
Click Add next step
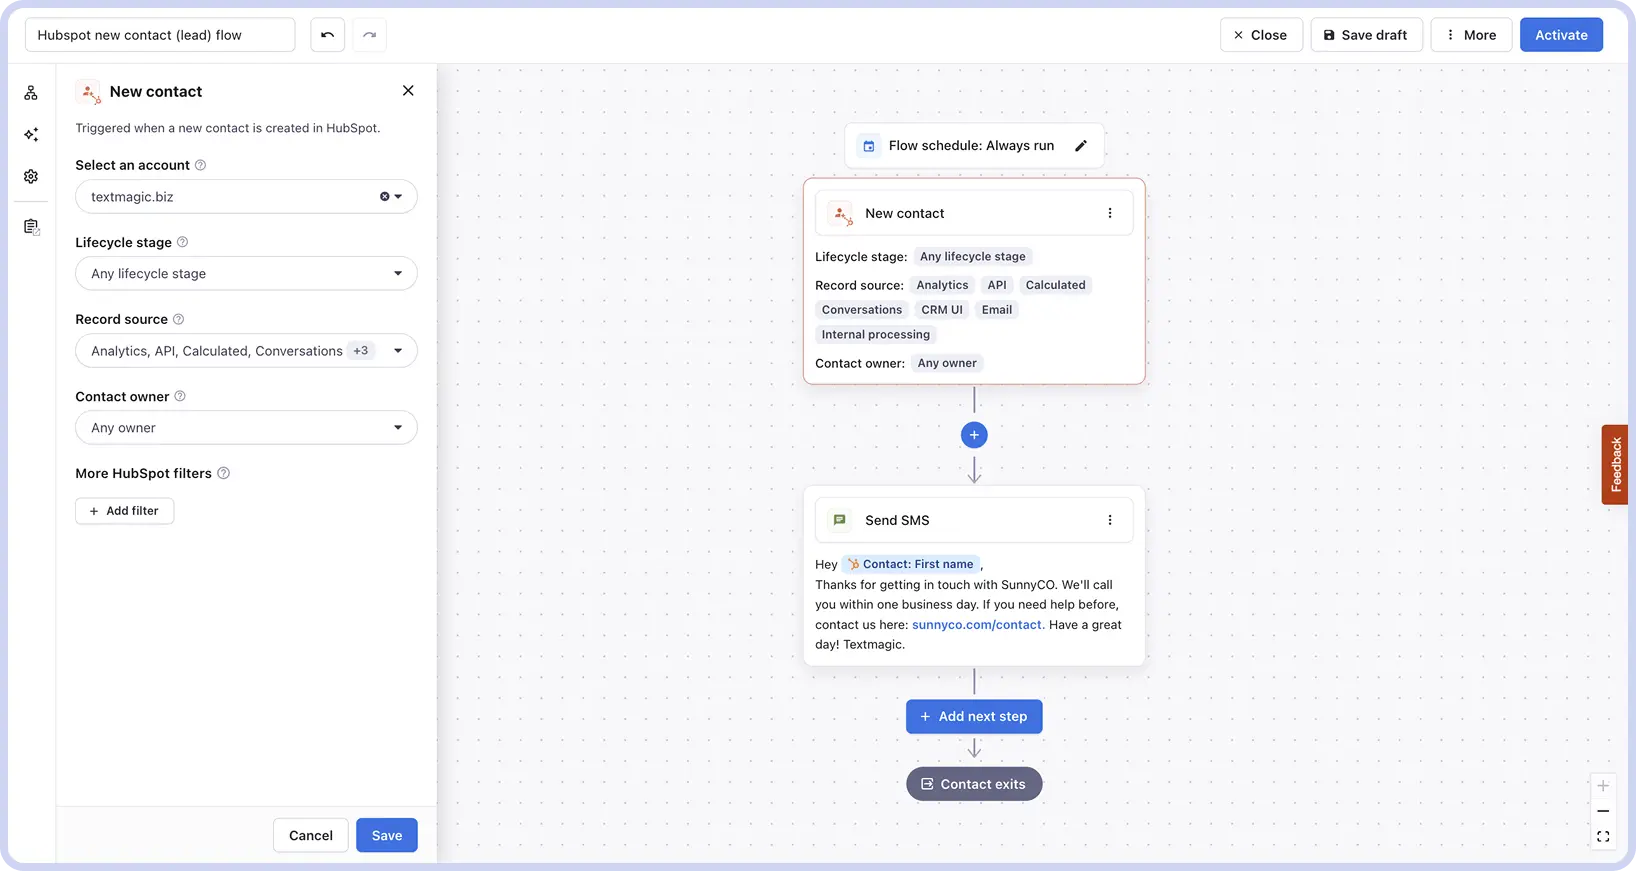(x=974, y=717)
